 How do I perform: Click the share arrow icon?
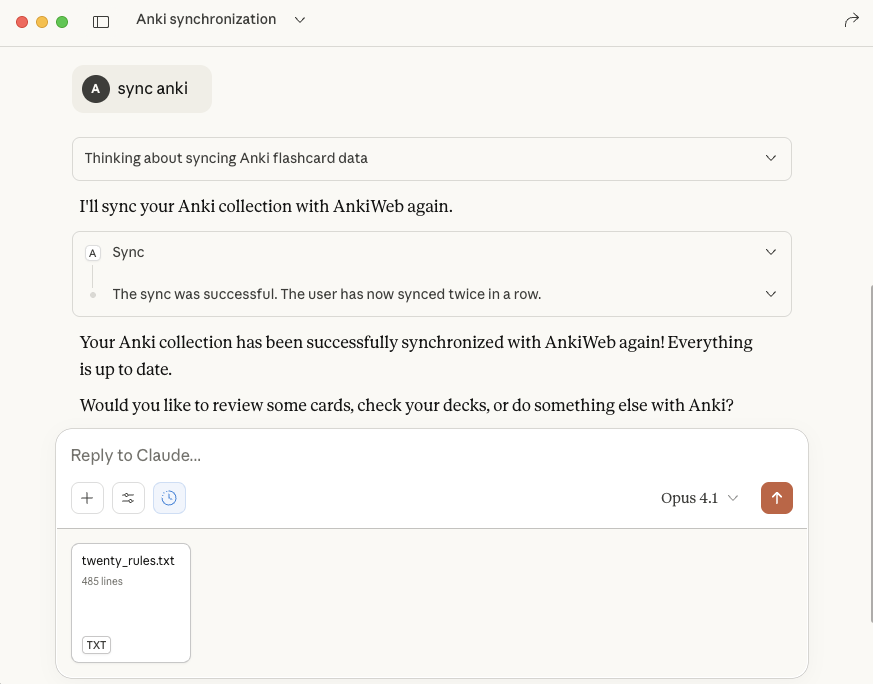point(851,20)
